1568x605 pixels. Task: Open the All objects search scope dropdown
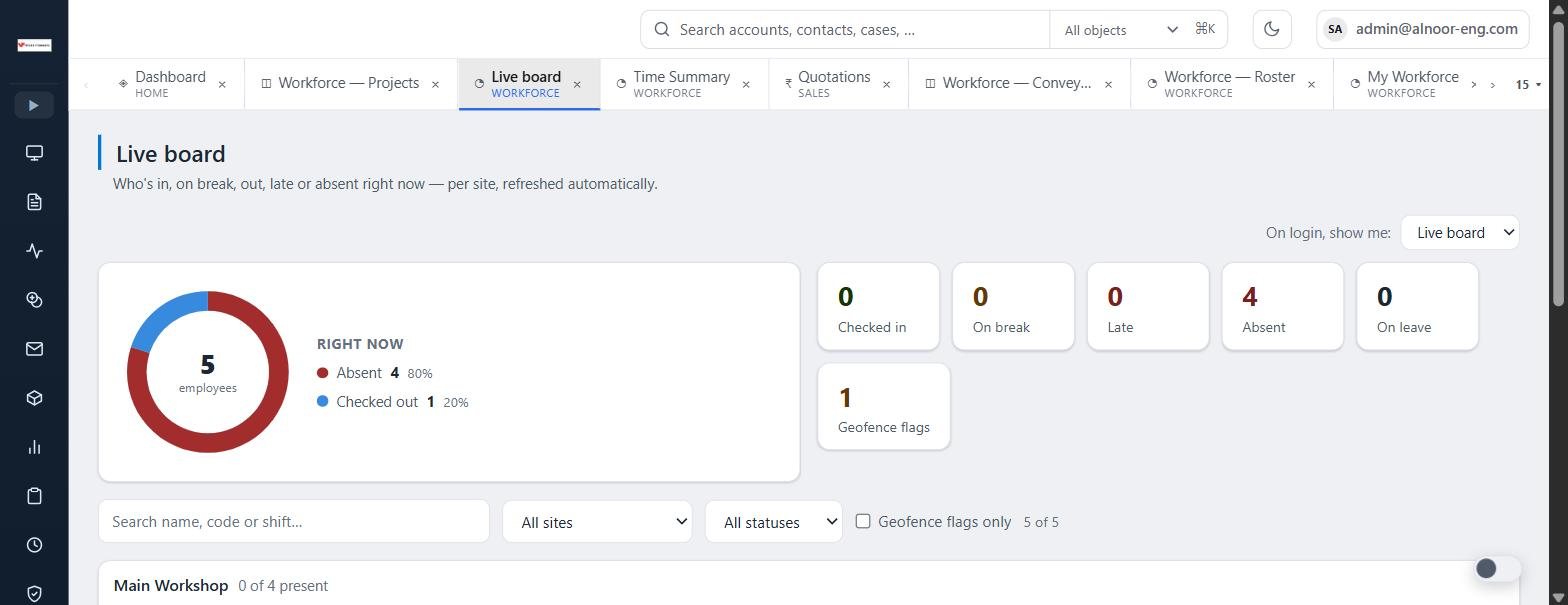1120,30
